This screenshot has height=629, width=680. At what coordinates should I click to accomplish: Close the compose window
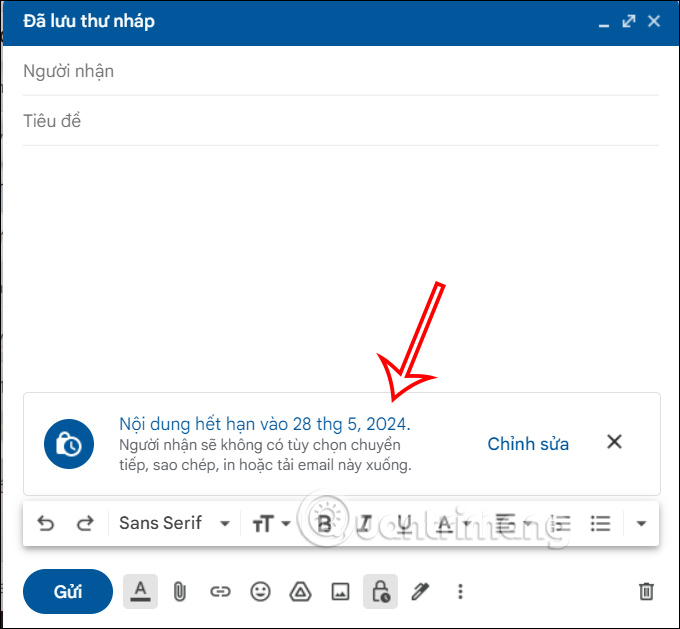654,21
